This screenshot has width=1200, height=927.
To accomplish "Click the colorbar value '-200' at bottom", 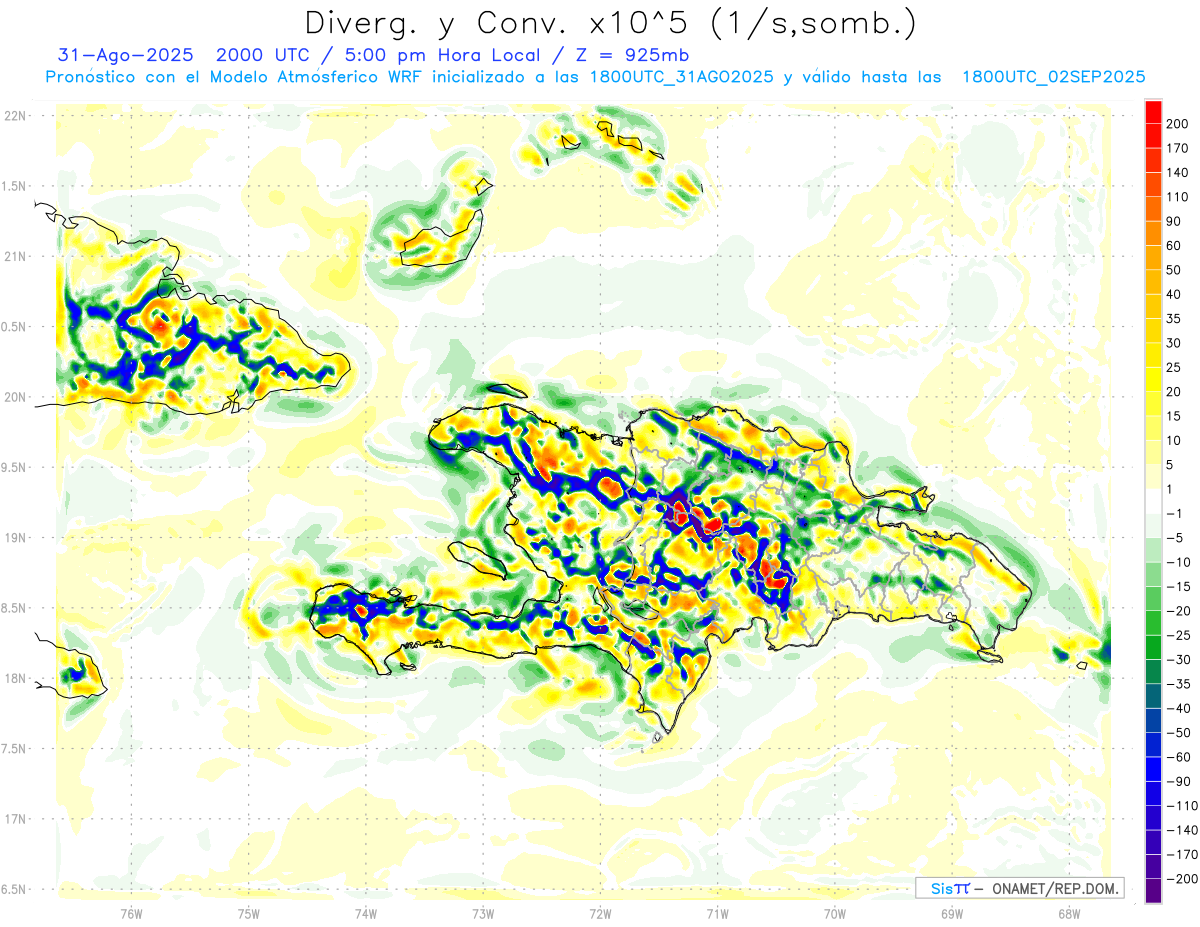I will (1181, 880).
